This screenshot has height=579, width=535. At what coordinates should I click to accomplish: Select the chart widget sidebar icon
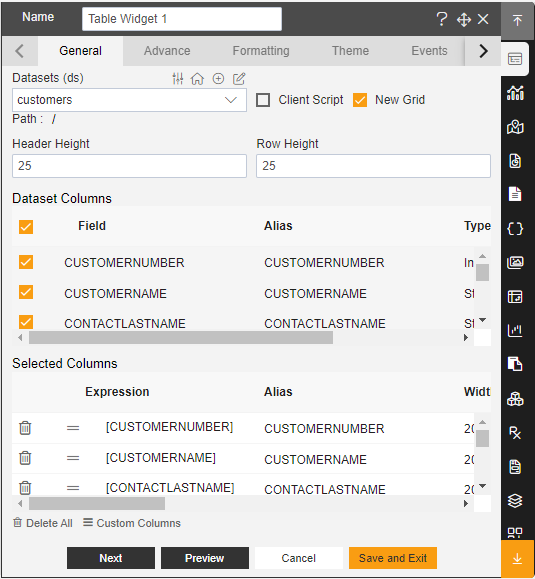tap(515, 92)
